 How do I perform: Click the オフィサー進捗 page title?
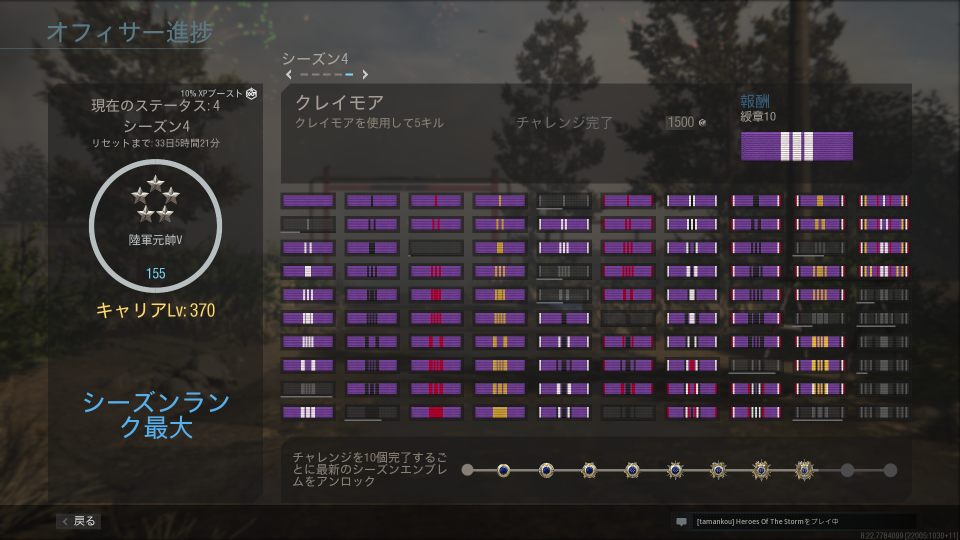[130, 32]
